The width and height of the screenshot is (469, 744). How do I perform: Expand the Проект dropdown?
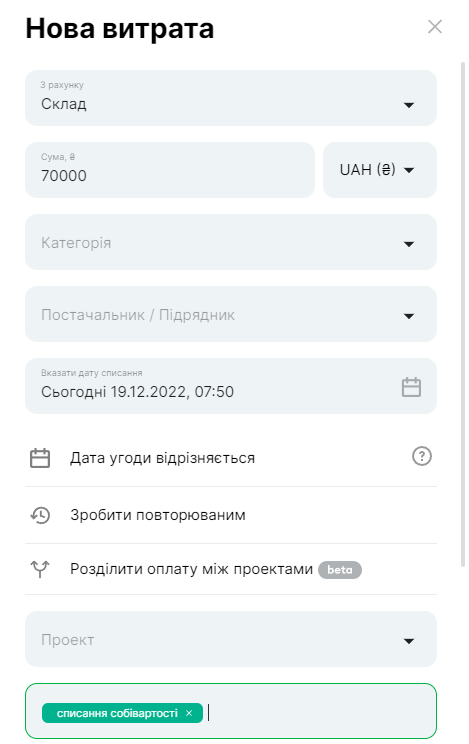(x=231, y=639)
